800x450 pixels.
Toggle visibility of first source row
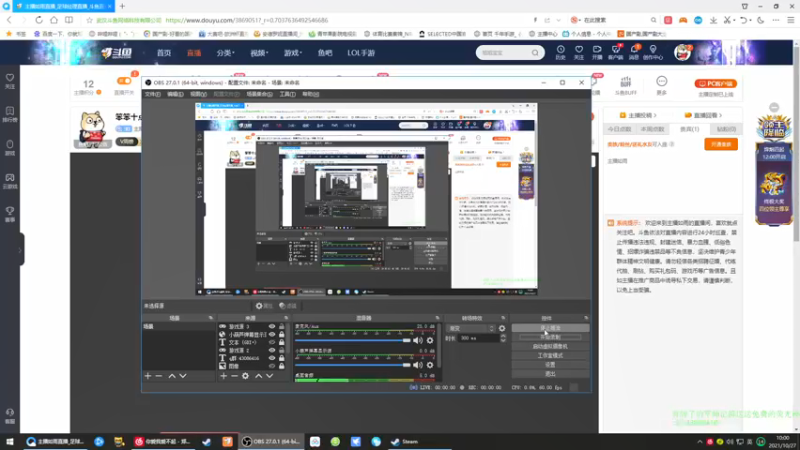272,327
